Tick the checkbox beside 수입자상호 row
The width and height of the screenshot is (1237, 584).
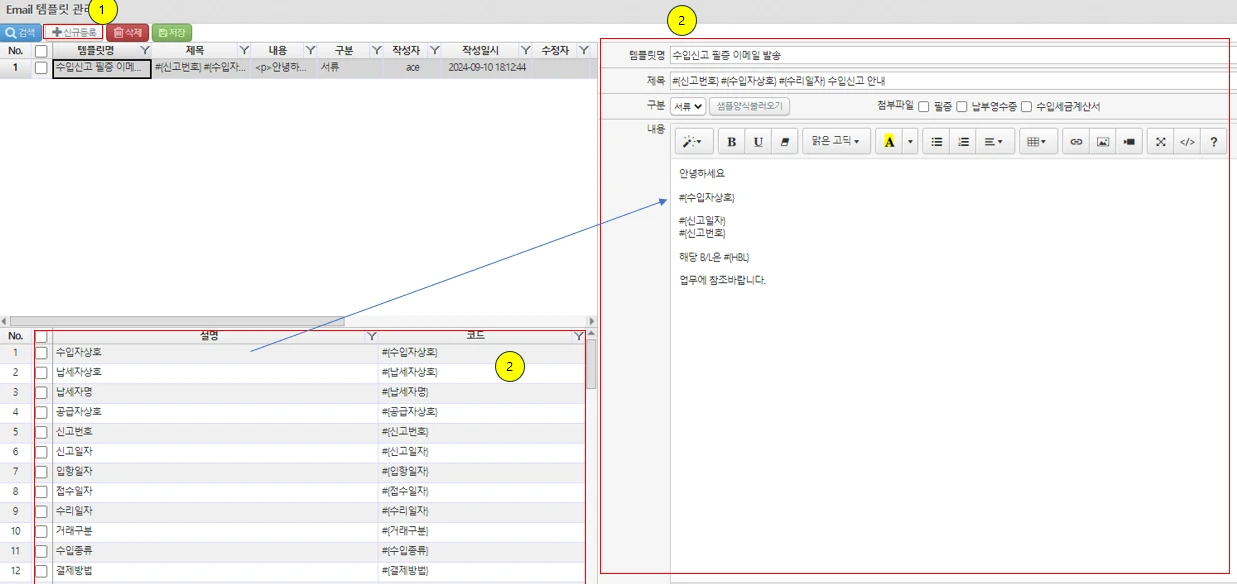41,353
